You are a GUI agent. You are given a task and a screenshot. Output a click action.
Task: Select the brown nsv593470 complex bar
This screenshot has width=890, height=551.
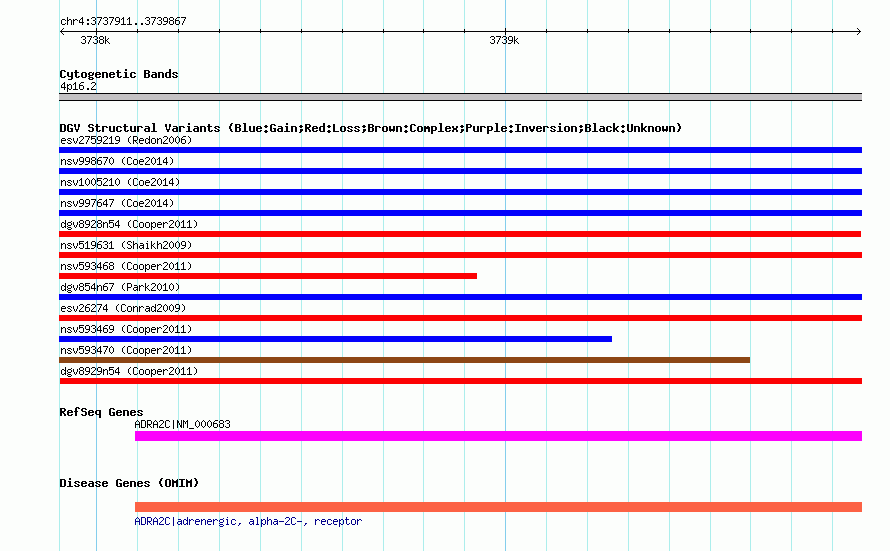tap(404, 360)
